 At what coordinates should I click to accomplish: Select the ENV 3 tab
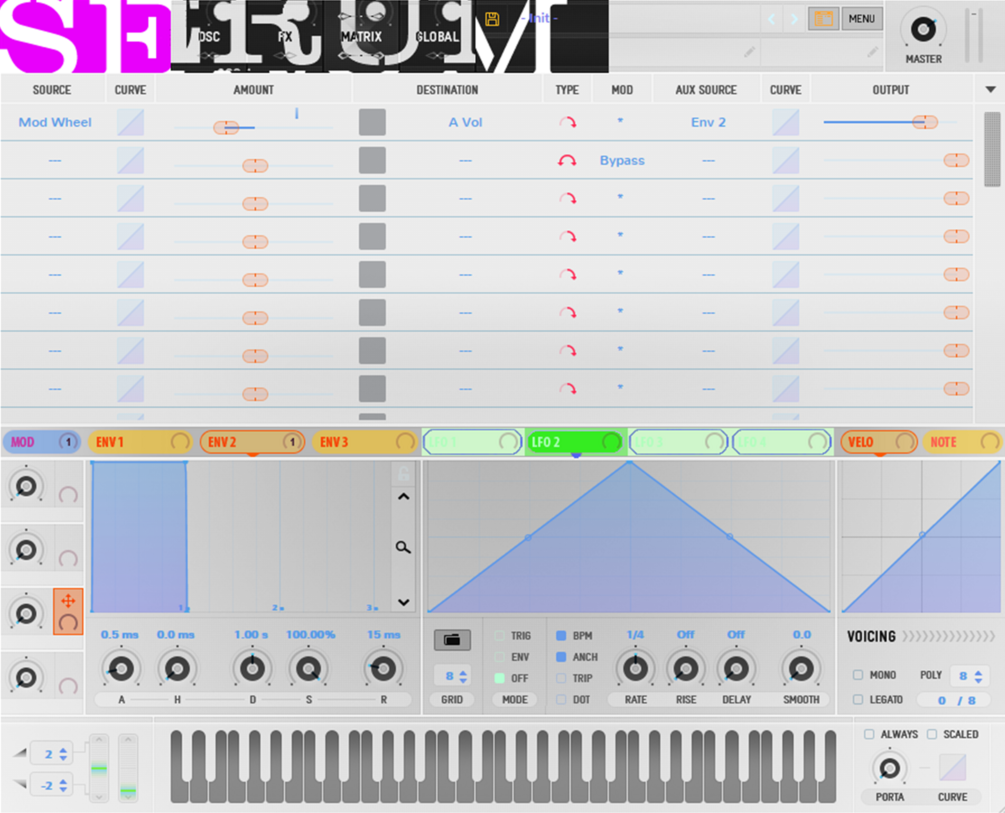tap(364, 442)
